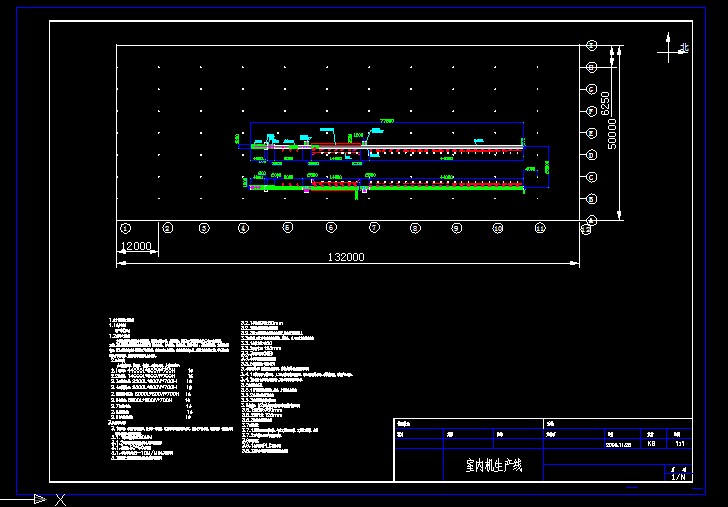Click the UCS X-axis arrow icon

click(x=40, y=500)
